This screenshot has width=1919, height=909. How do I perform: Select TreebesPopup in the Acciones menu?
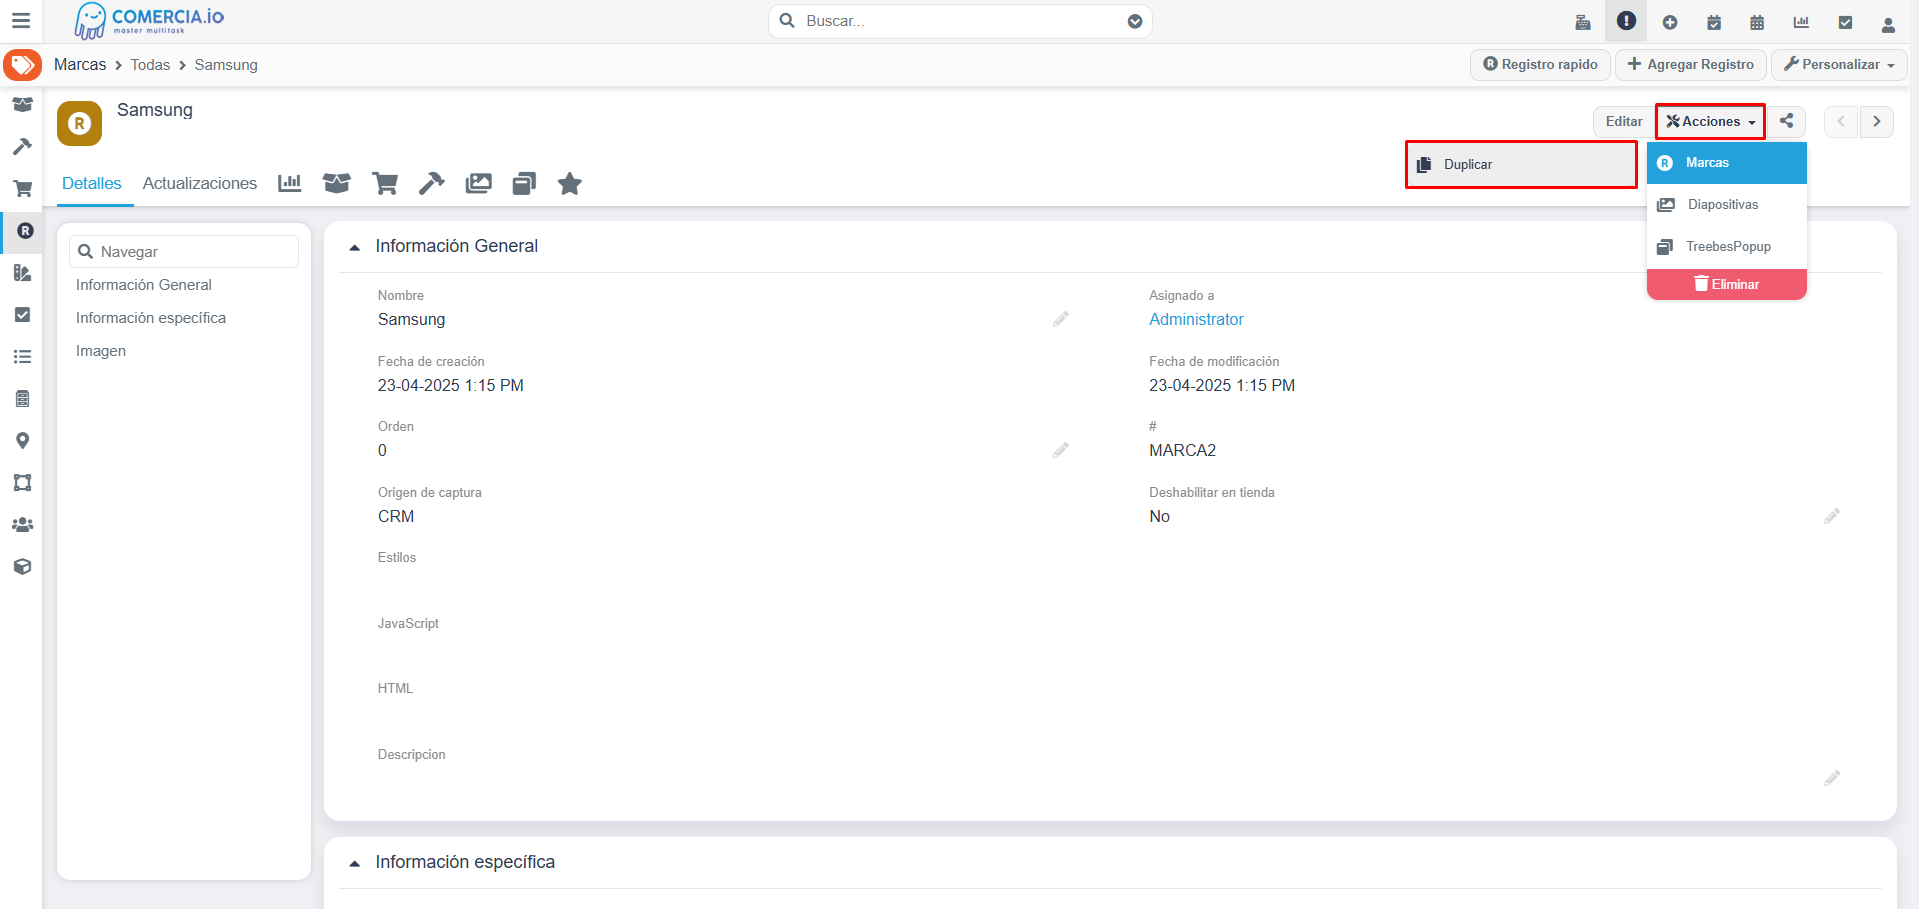coord(1727,247)
